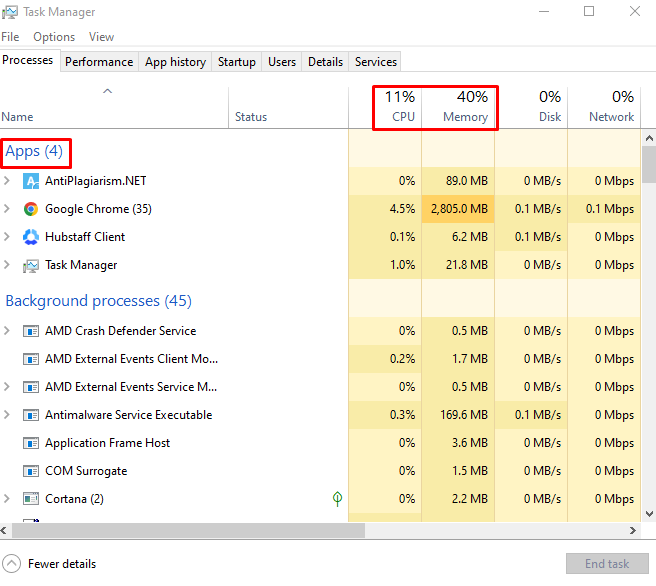Viewport: 656px width, 586px height.
Task: Click the Hubstaff Client icon
Action: click(x=31, y=237)
